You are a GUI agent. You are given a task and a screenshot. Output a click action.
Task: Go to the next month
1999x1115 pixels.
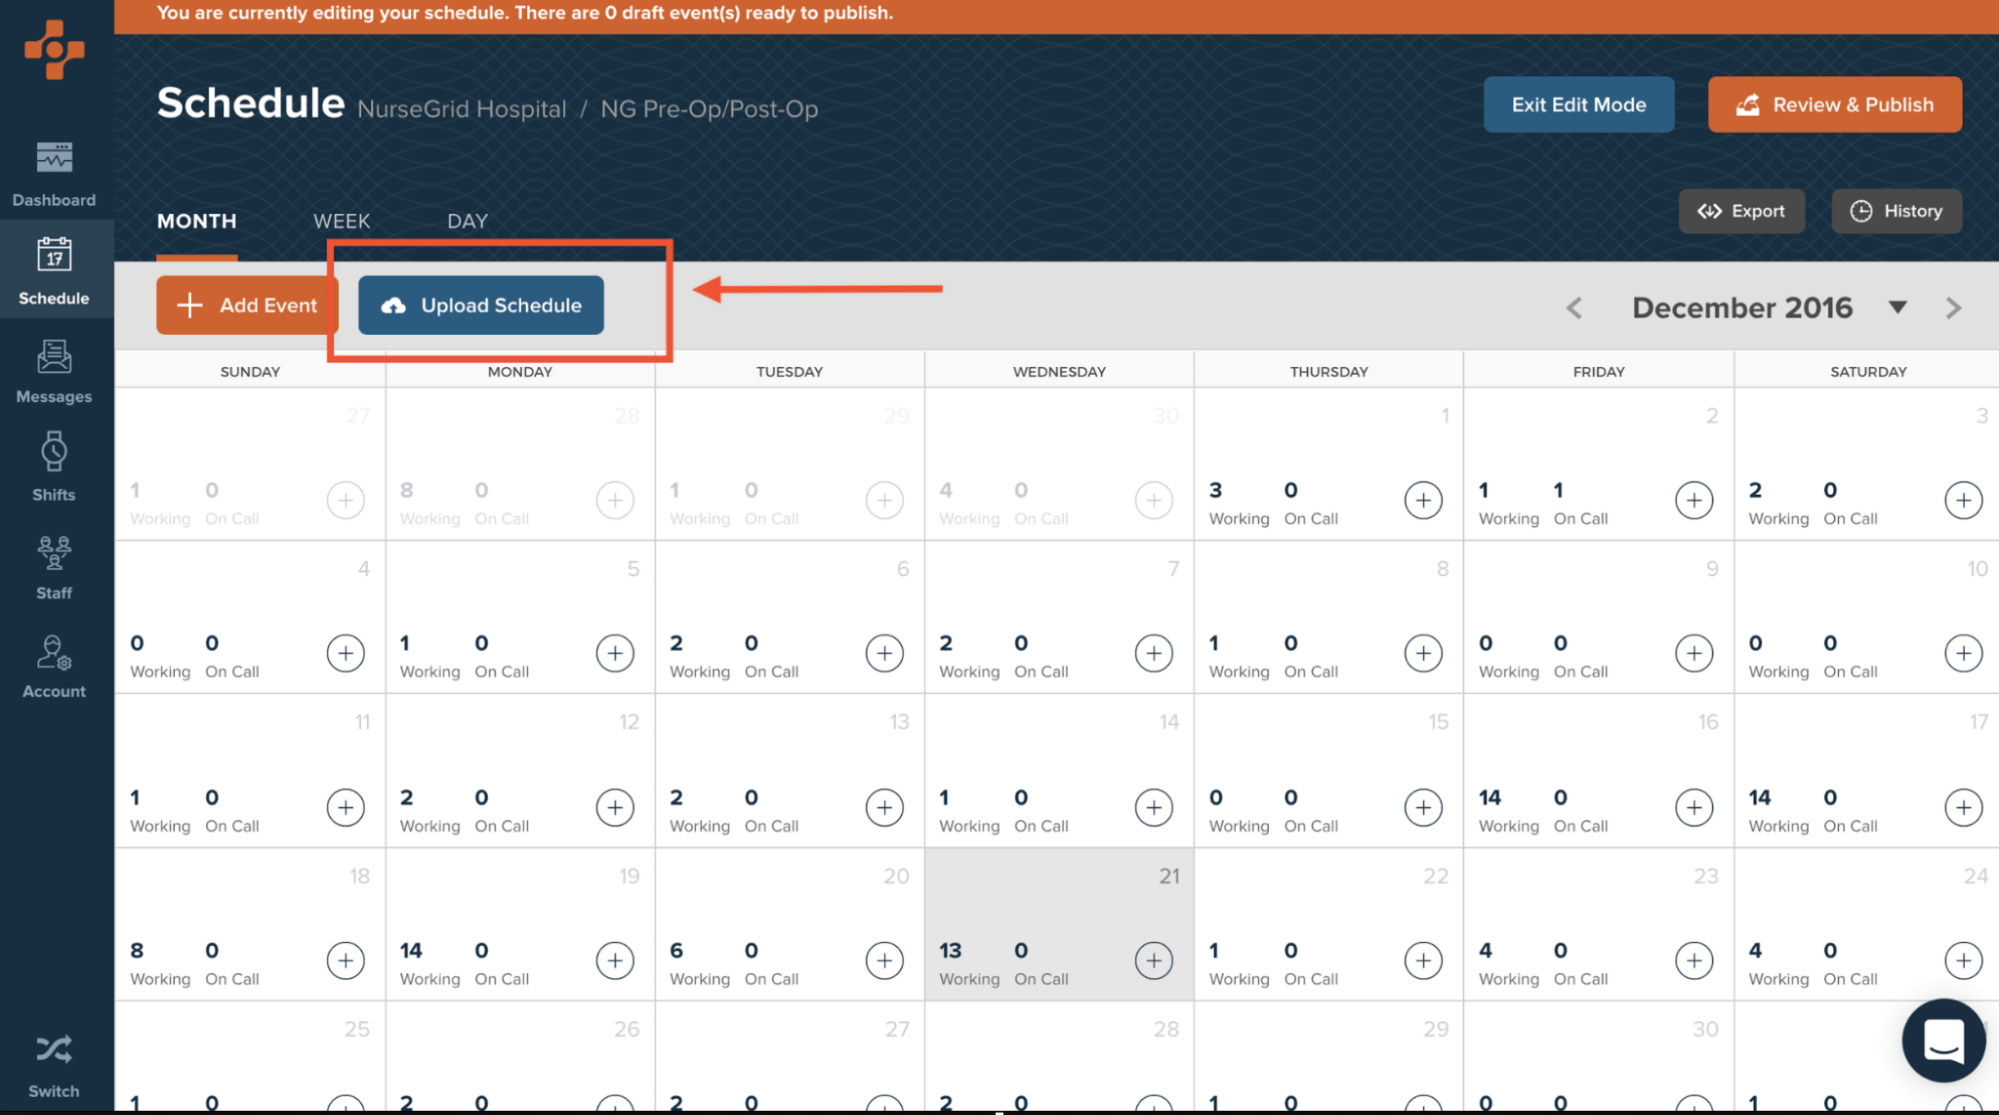pos(1953,308)
